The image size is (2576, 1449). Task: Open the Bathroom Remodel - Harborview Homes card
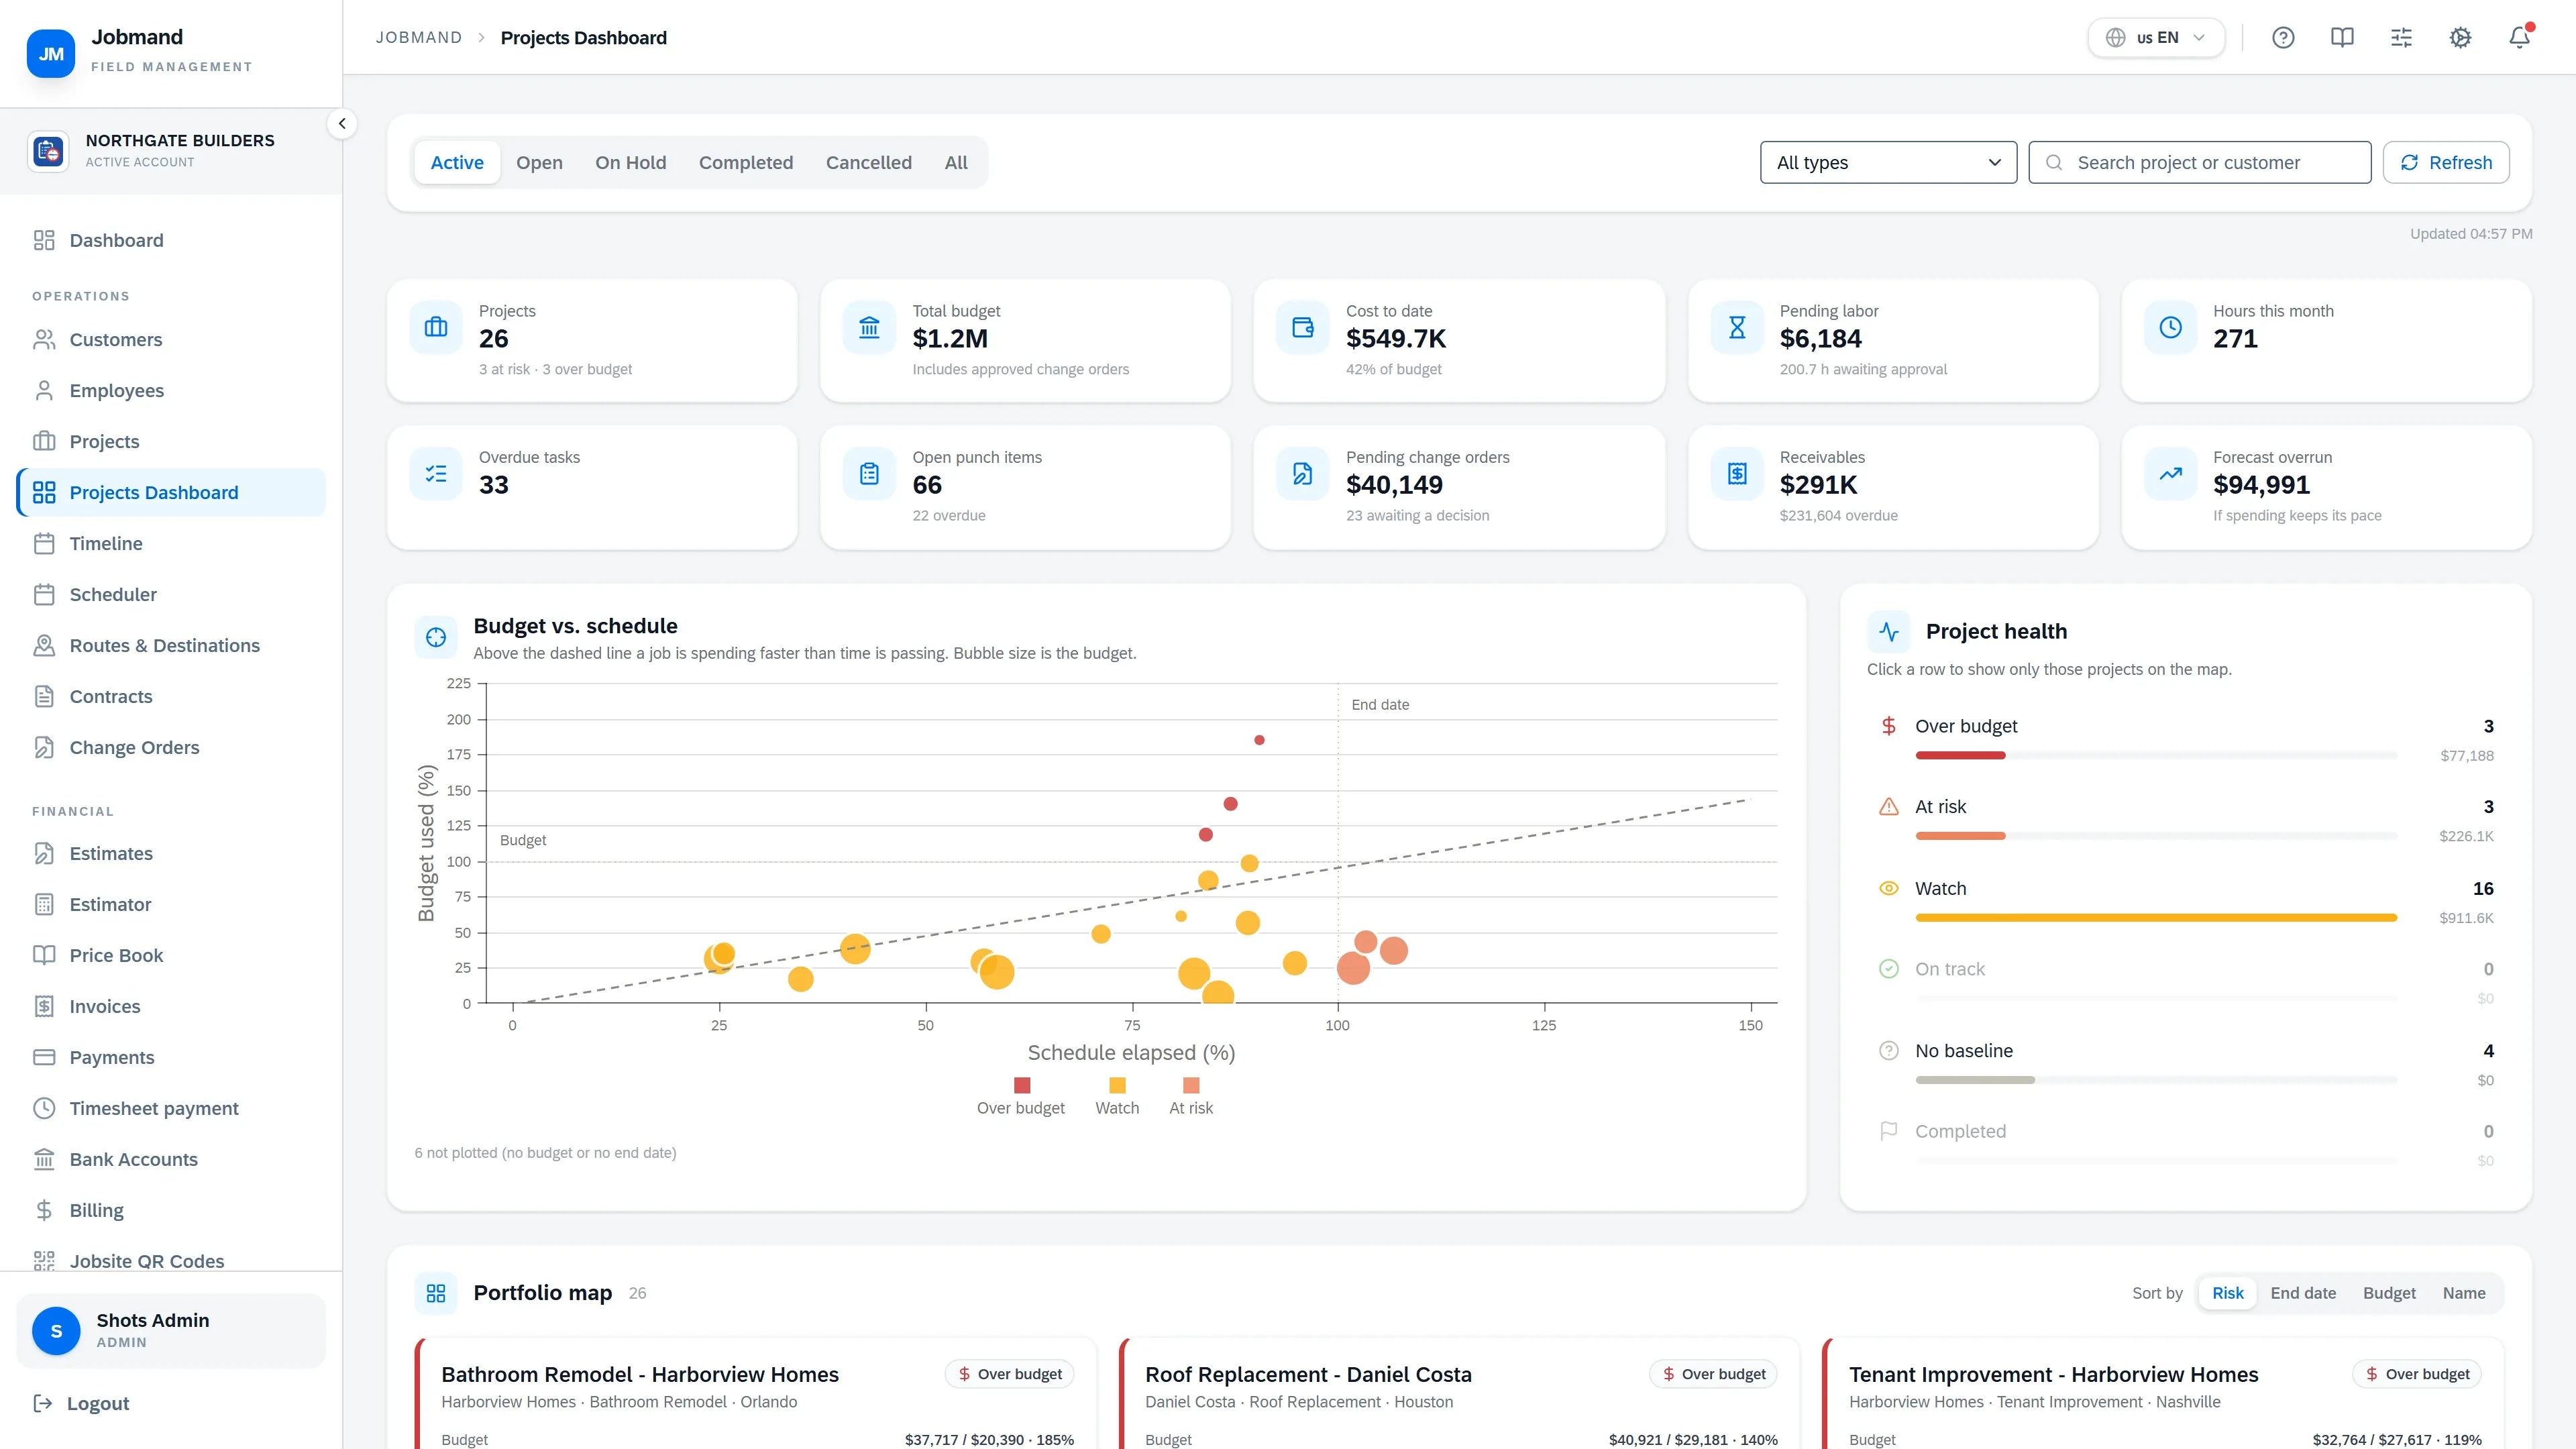(x=756, y=1394)
